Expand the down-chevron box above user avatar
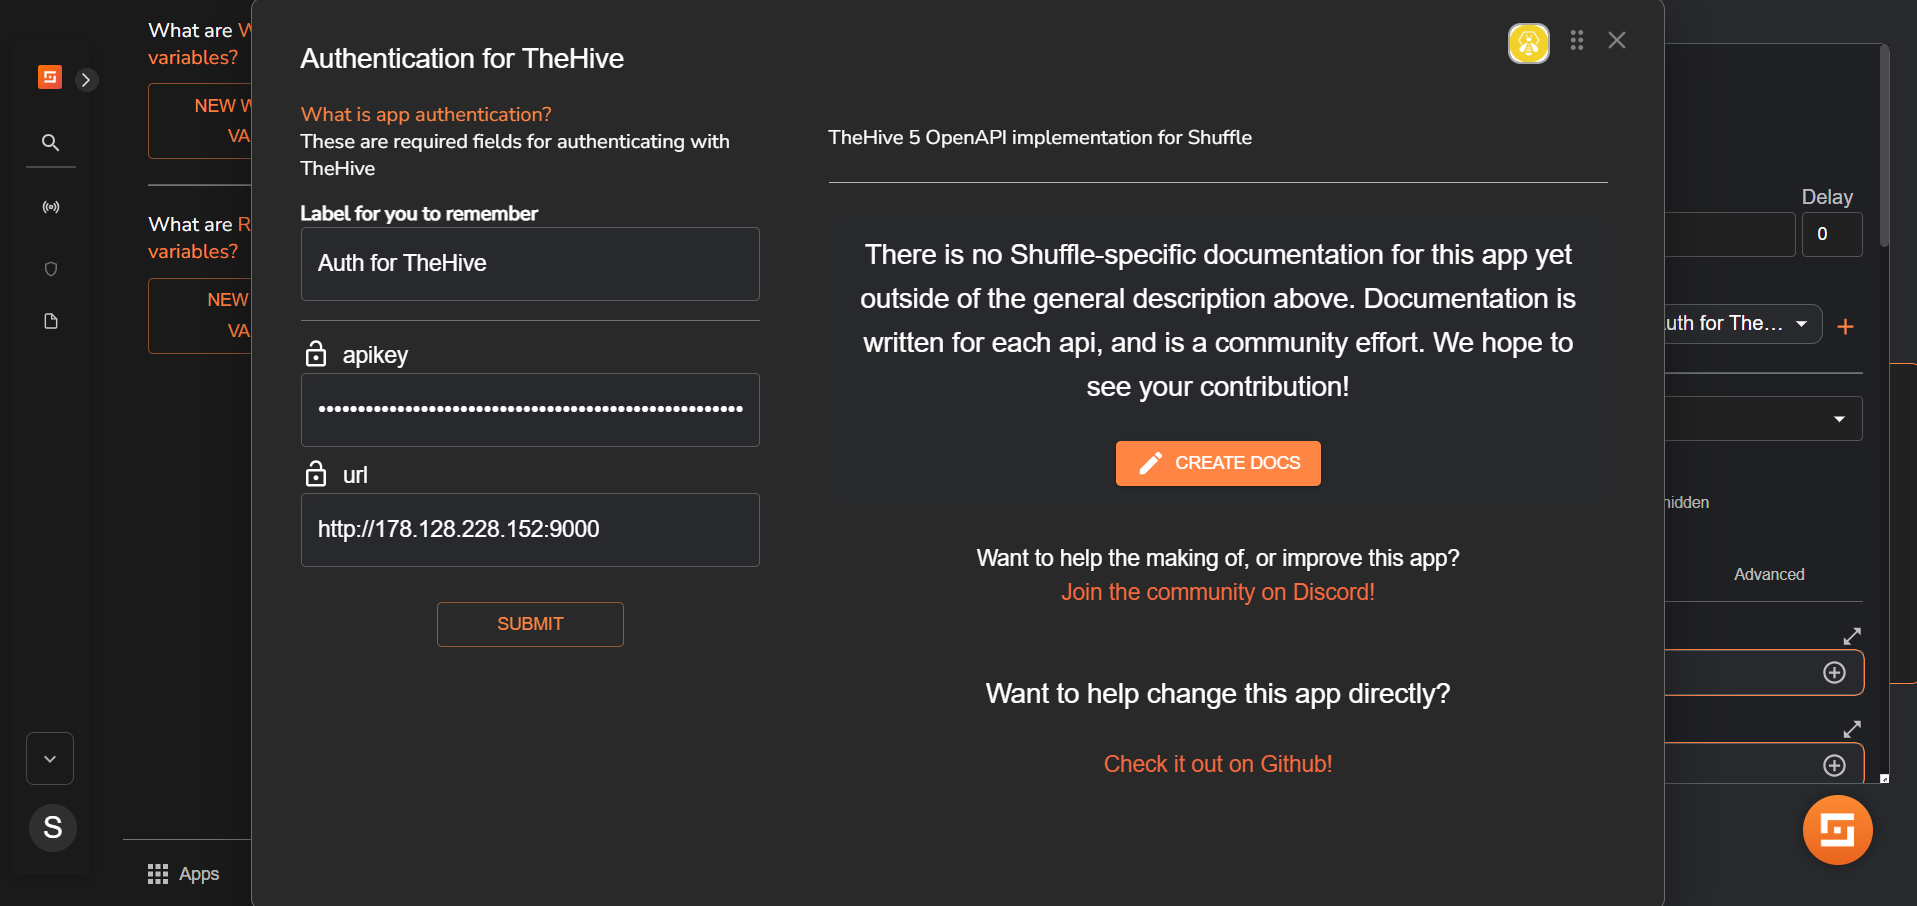 (x=50, y=759)
